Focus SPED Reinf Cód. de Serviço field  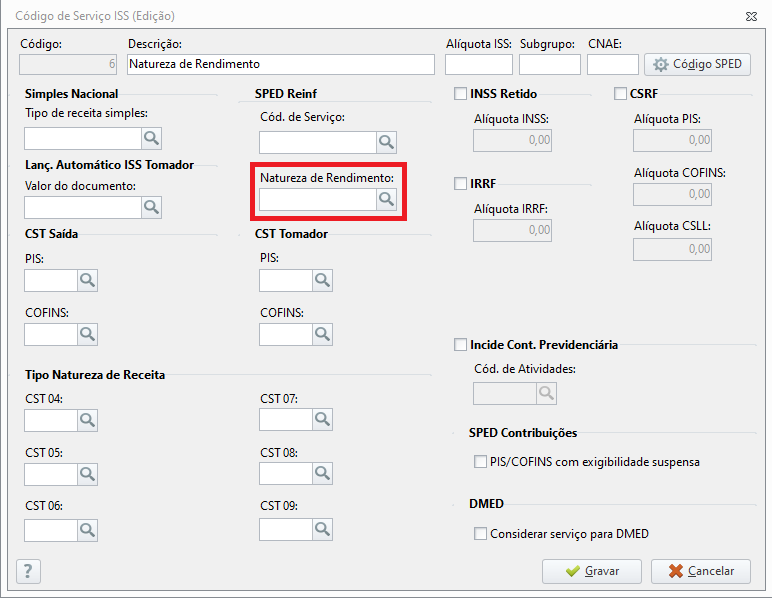coord(318,143)
